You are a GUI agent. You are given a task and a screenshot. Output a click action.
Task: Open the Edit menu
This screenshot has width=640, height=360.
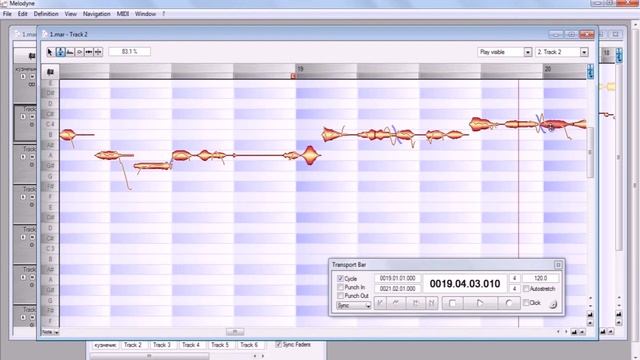[22, 14]
